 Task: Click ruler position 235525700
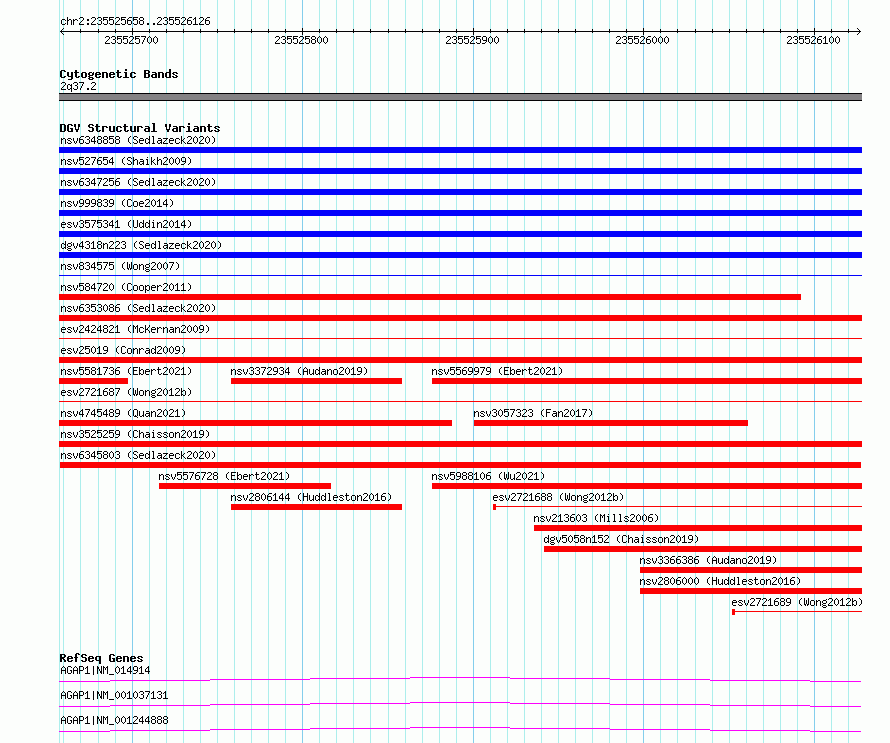click(x=132, y=40)
